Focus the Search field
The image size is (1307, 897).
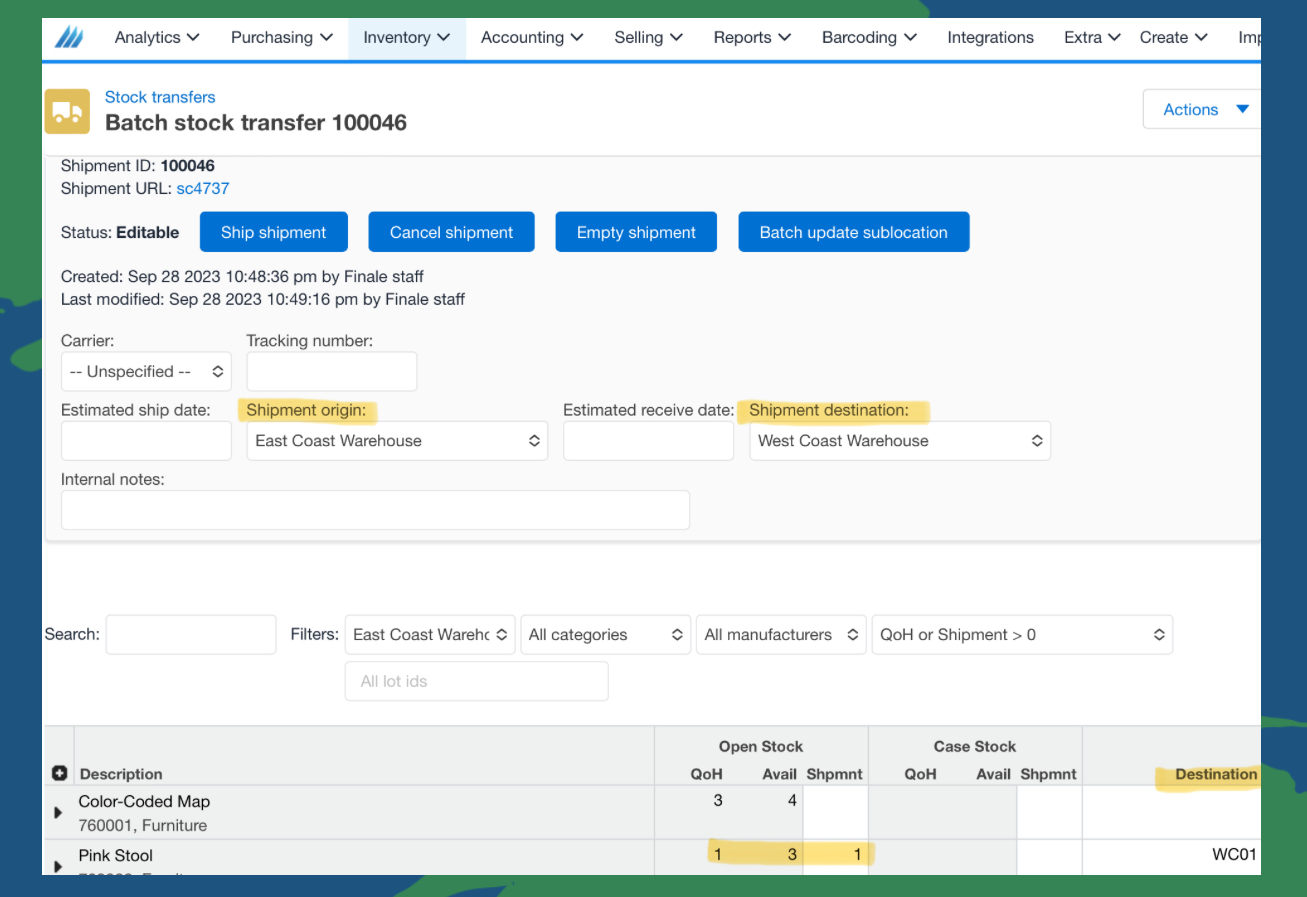click(191, 635)
